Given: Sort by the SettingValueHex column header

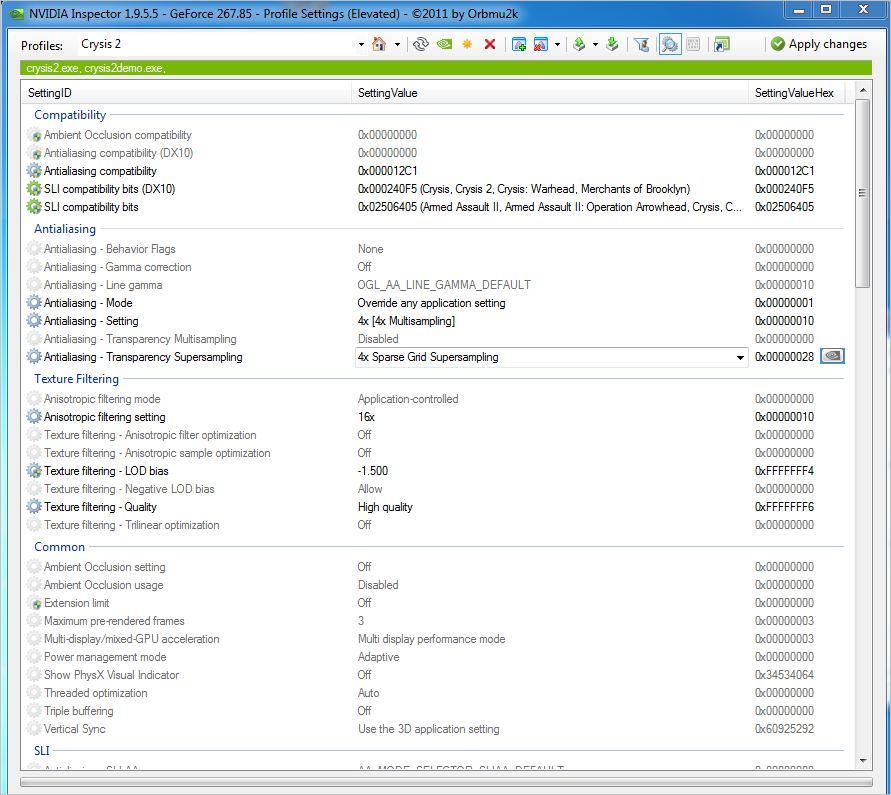Looking at the screenshot, I should pyautogui.click(x=797, y=93).
